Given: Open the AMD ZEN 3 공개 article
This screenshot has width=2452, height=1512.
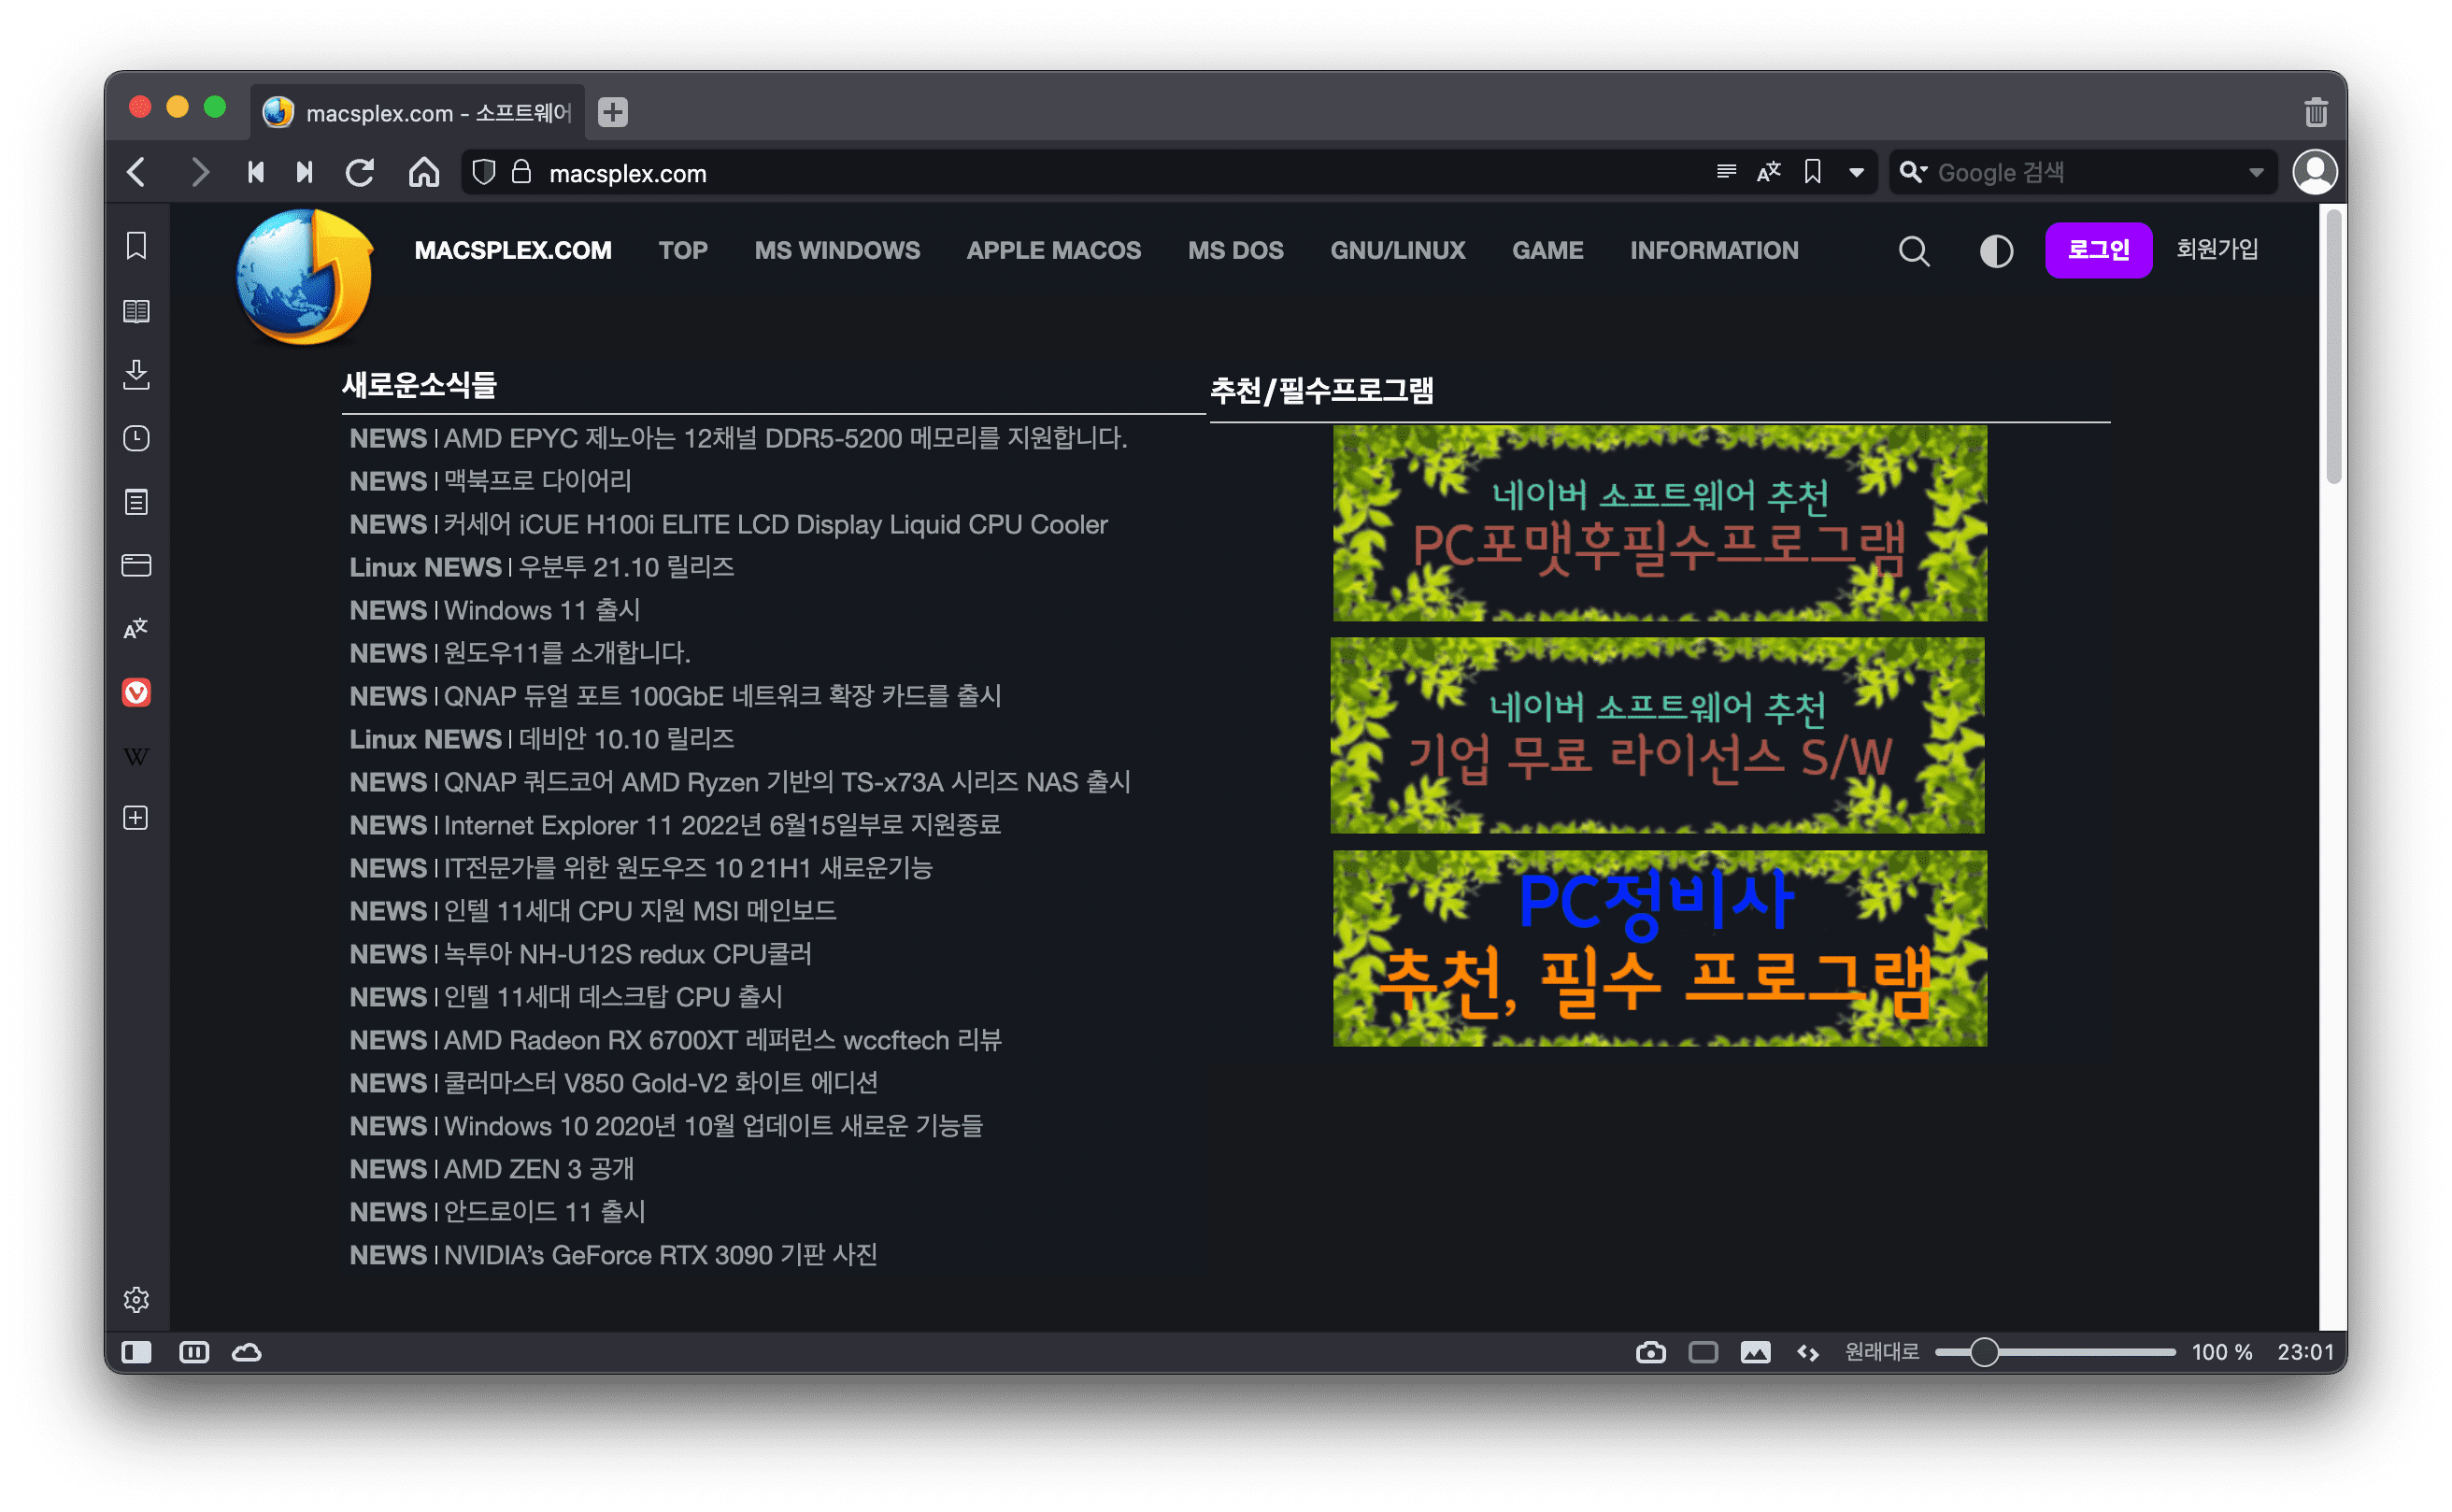Looking at the screenshot, I should 539,1169.
